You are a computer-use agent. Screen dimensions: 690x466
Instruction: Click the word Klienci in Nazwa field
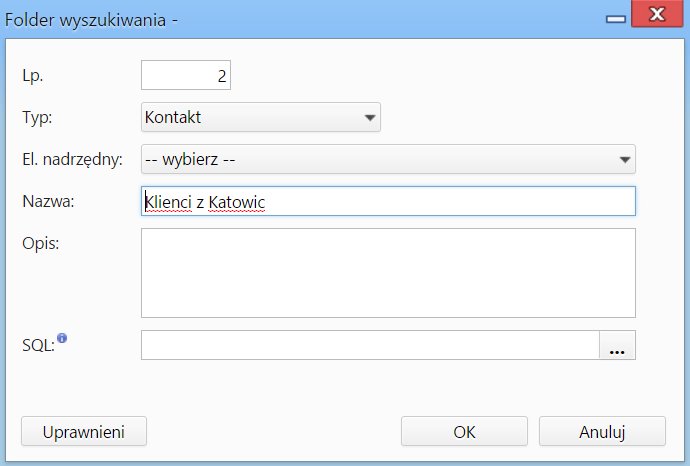coord(169,202)
